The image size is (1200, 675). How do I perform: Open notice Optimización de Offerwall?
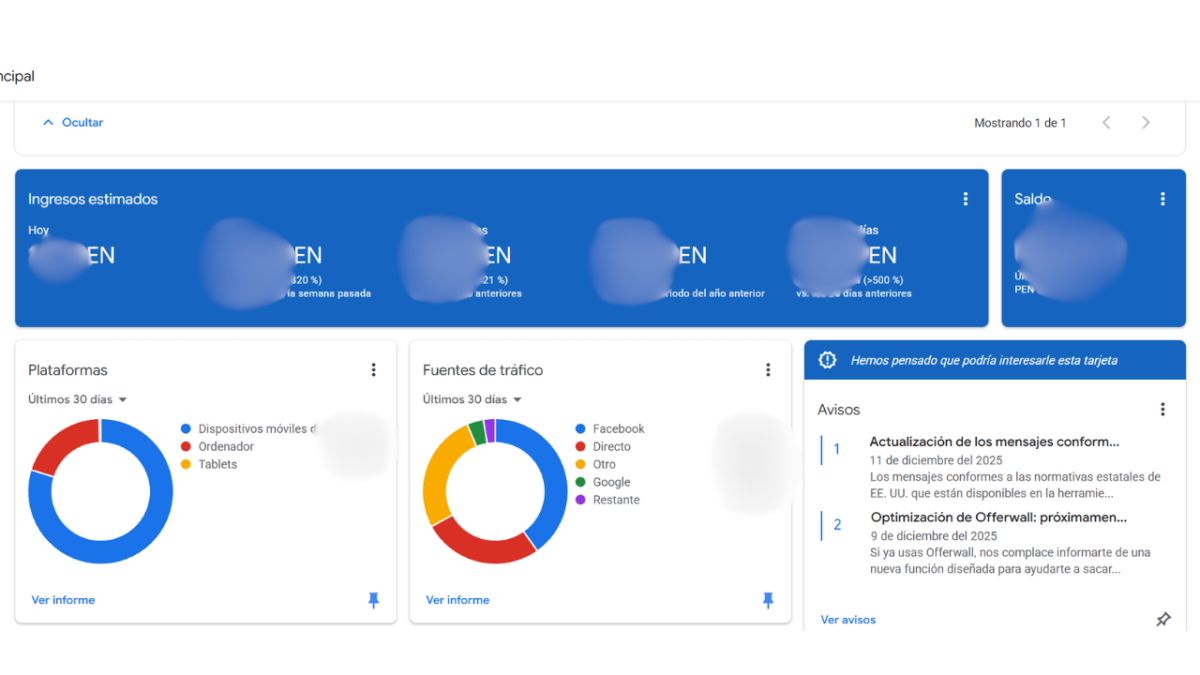(x=998, y=518)
